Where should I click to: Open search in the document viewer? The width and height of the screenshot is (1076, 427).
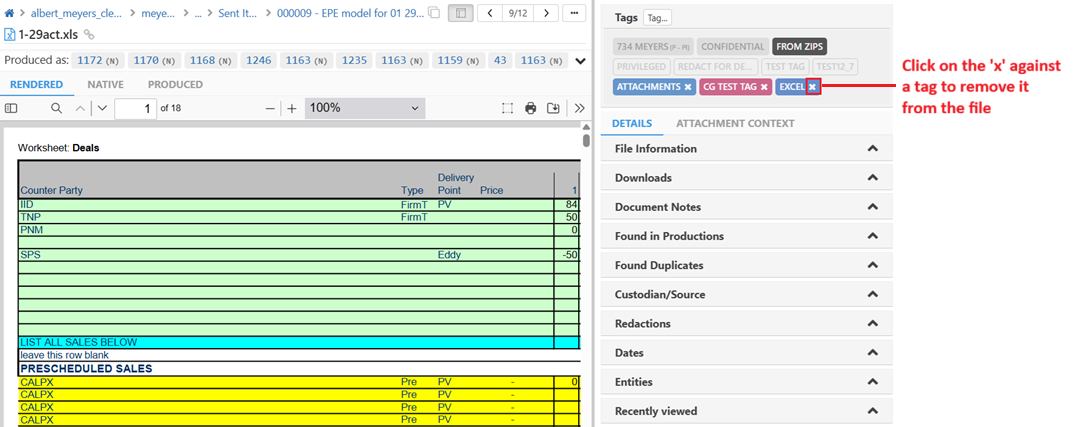click(x=56, y=108)
